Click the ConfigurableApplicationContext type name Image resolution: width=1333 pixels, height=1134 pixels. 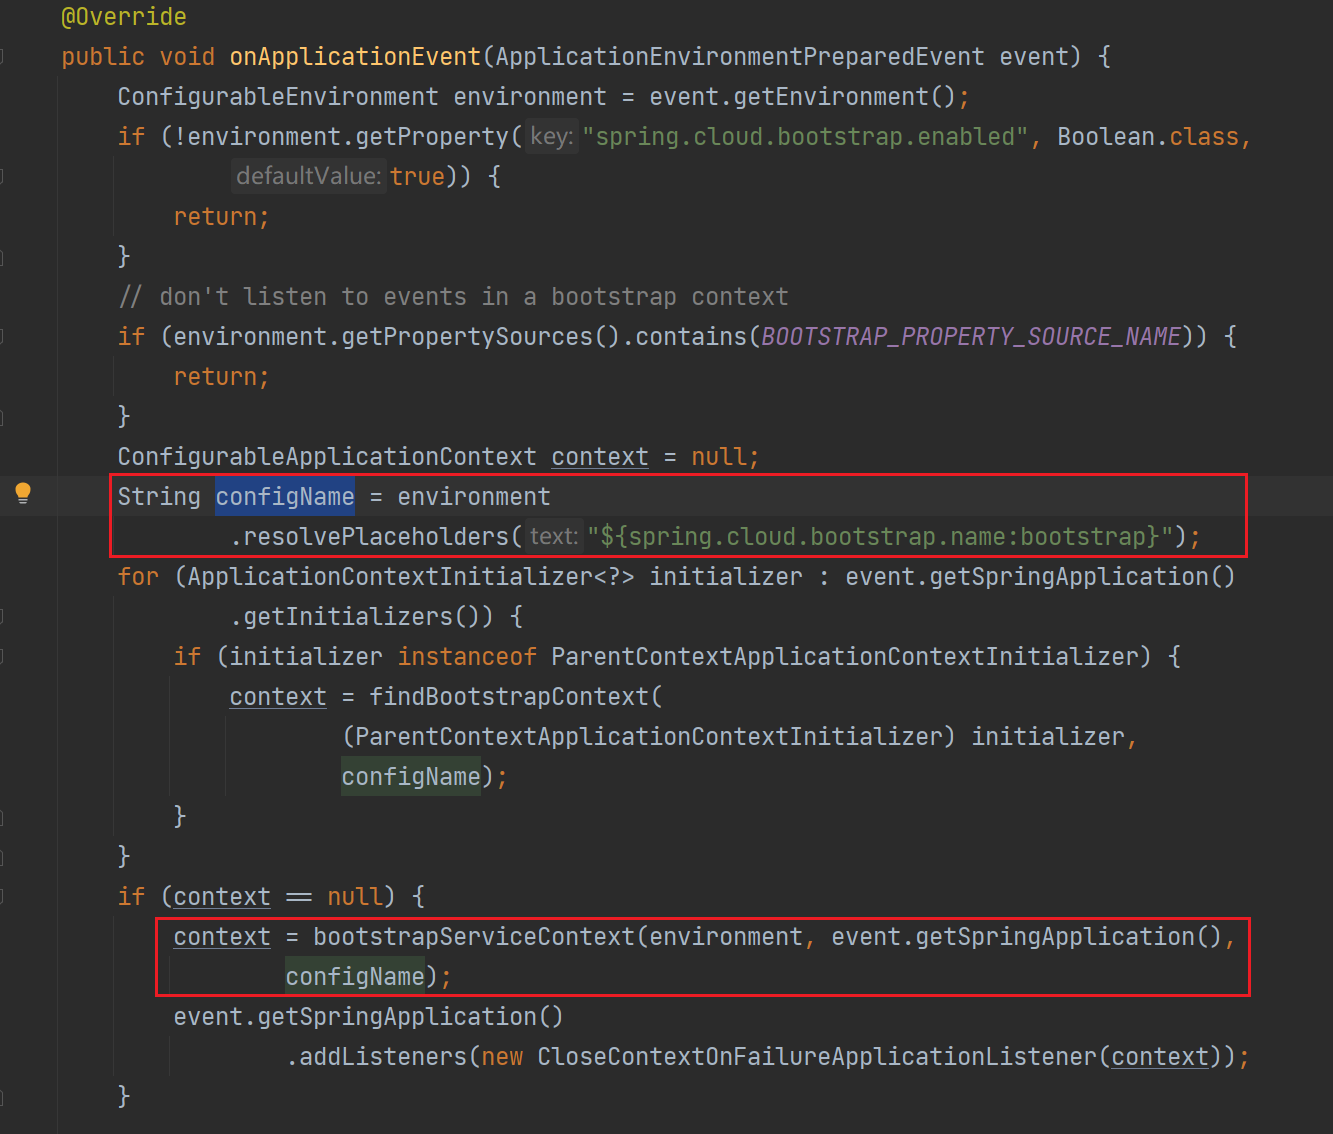tap(326, 457)
